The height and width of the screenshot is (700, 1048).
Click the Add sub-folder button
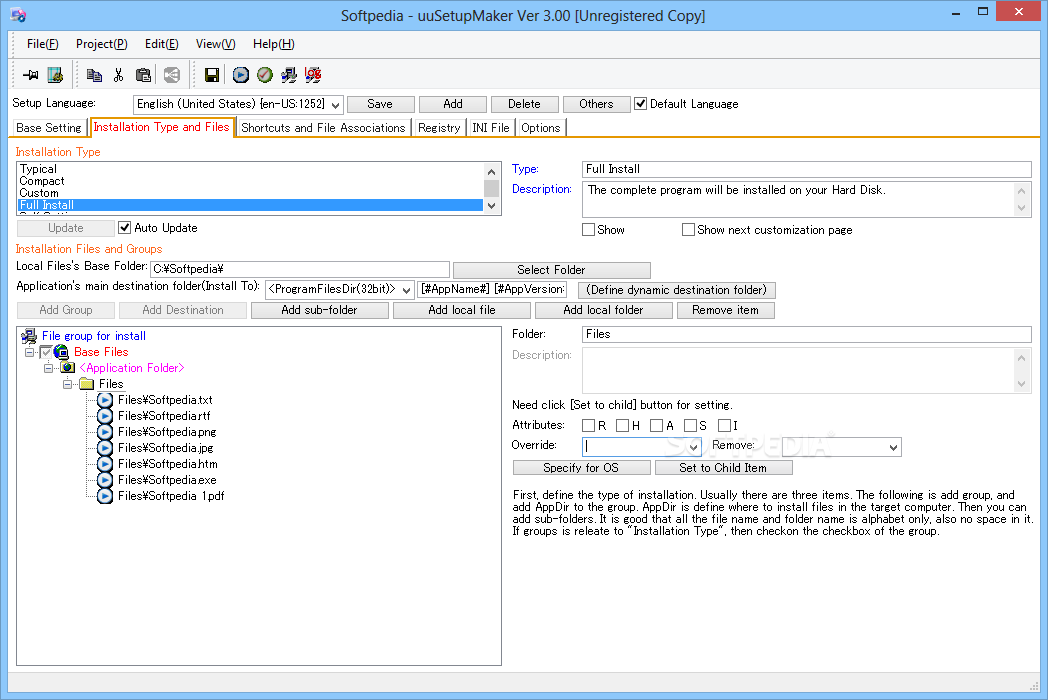319,310
